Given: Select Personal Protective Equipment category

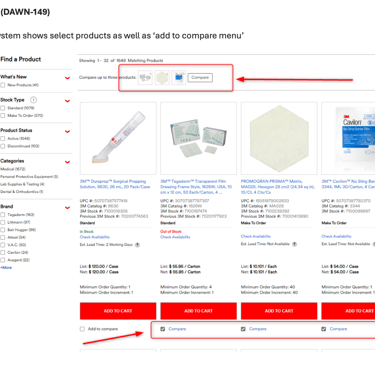Looking at the screenshot, I should 29,177.
